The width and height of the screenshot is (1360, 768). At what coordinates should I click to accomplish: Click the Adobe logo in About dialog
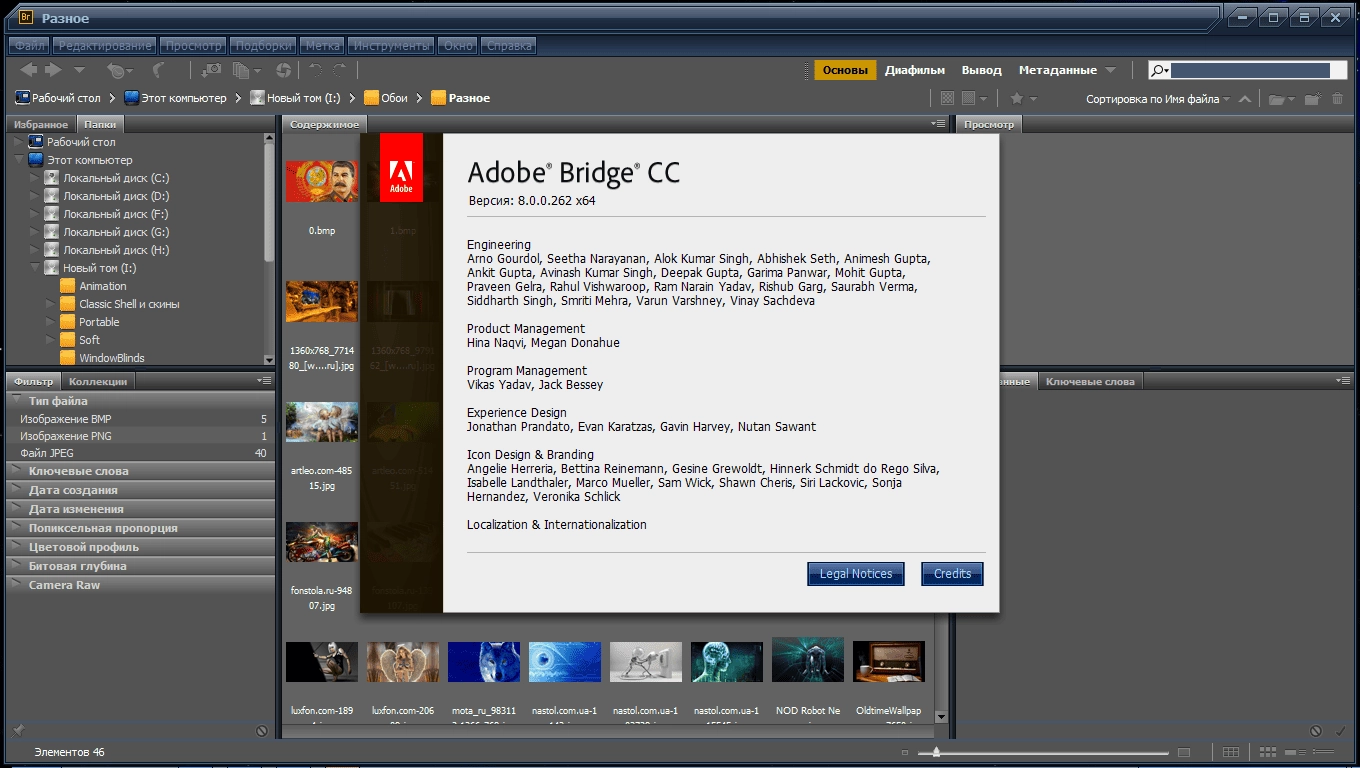coord(401,167)
